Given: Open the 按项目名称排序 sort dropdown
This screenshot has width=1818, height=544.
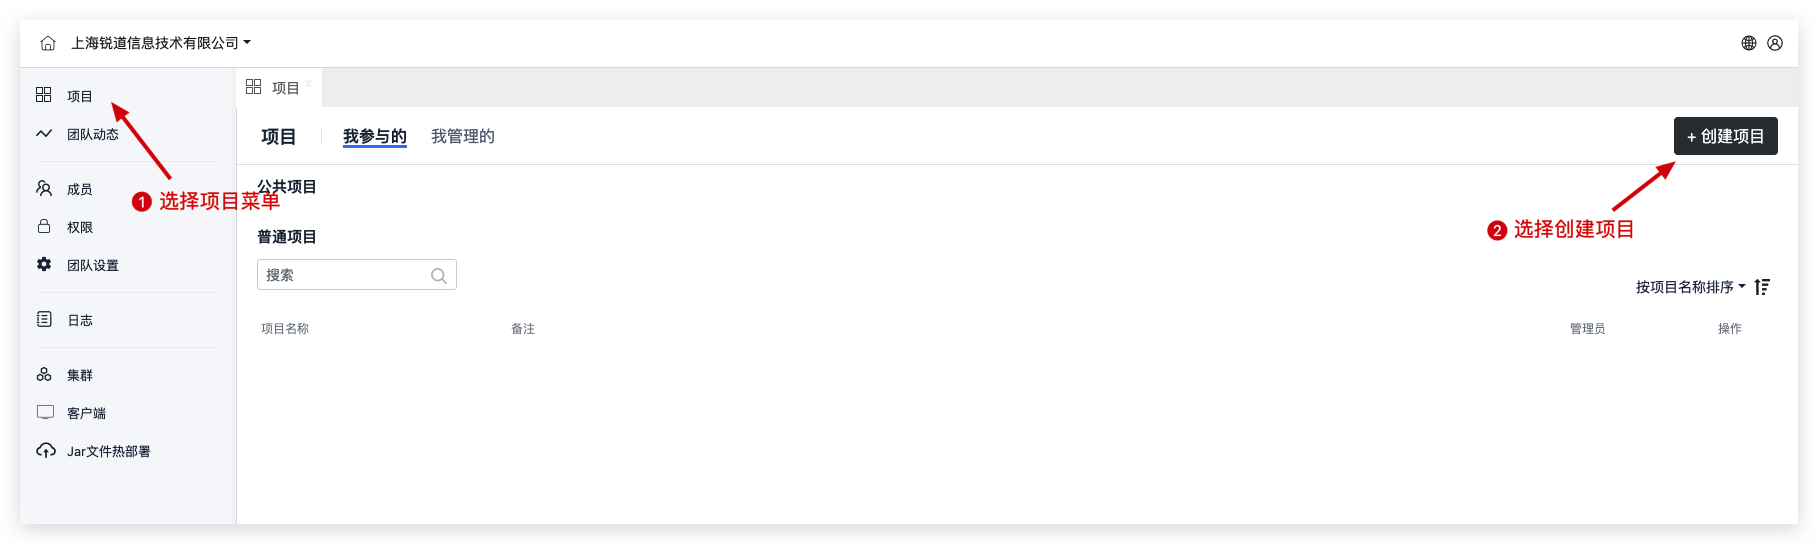Looking at the screenshot, I should pos(1690,287).
